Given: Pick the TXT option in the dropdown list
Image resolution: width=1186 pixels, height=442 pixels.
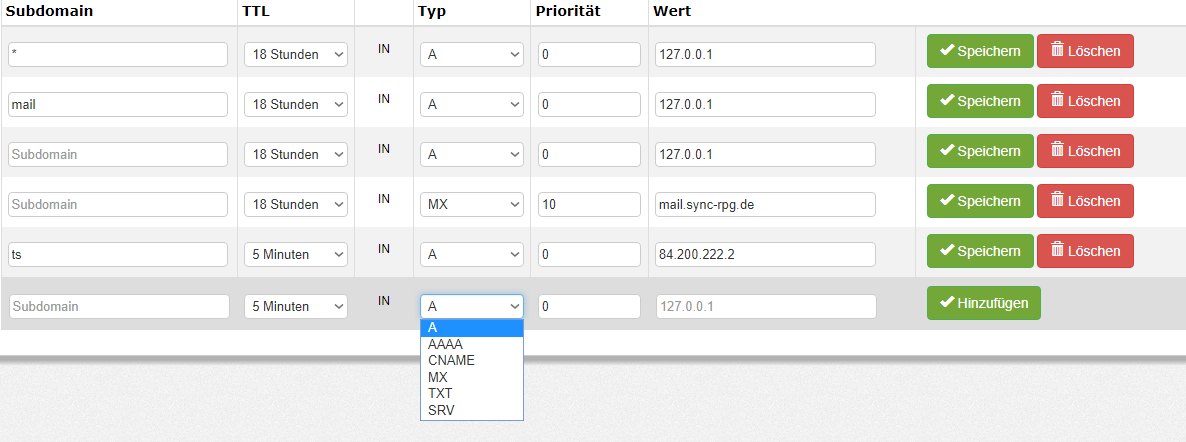Looking at the screenshot, I should coord(439,393).
